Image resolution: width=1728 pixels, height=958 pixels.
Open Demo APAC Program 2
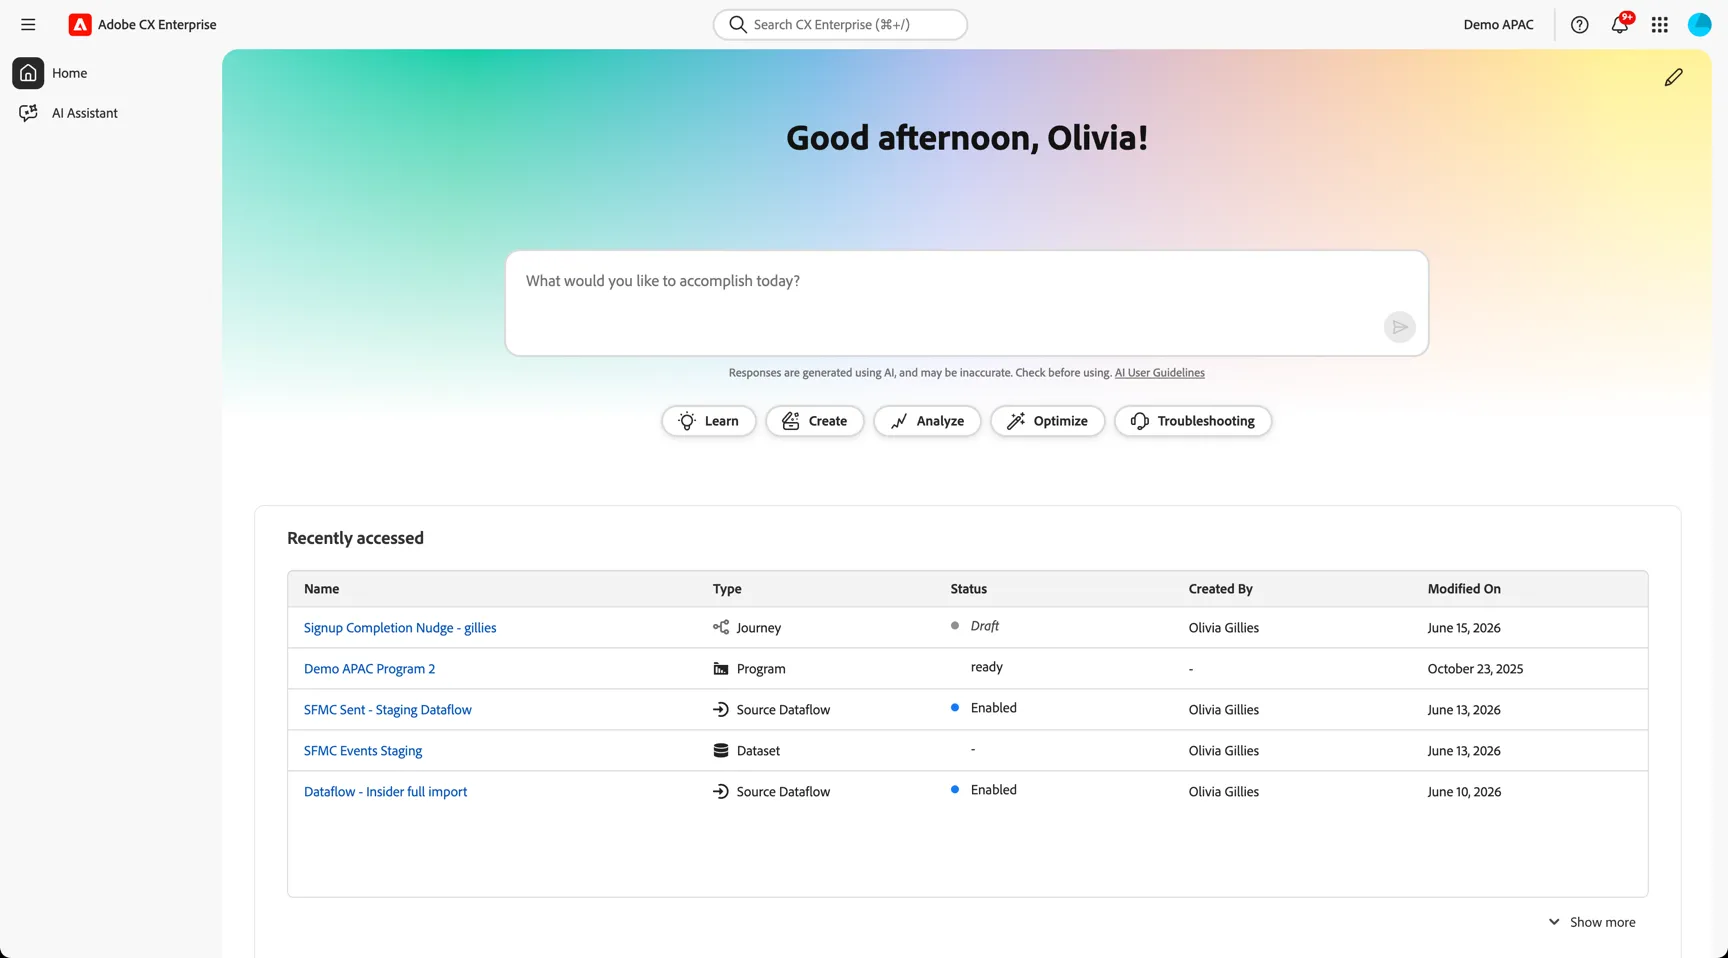369,668
